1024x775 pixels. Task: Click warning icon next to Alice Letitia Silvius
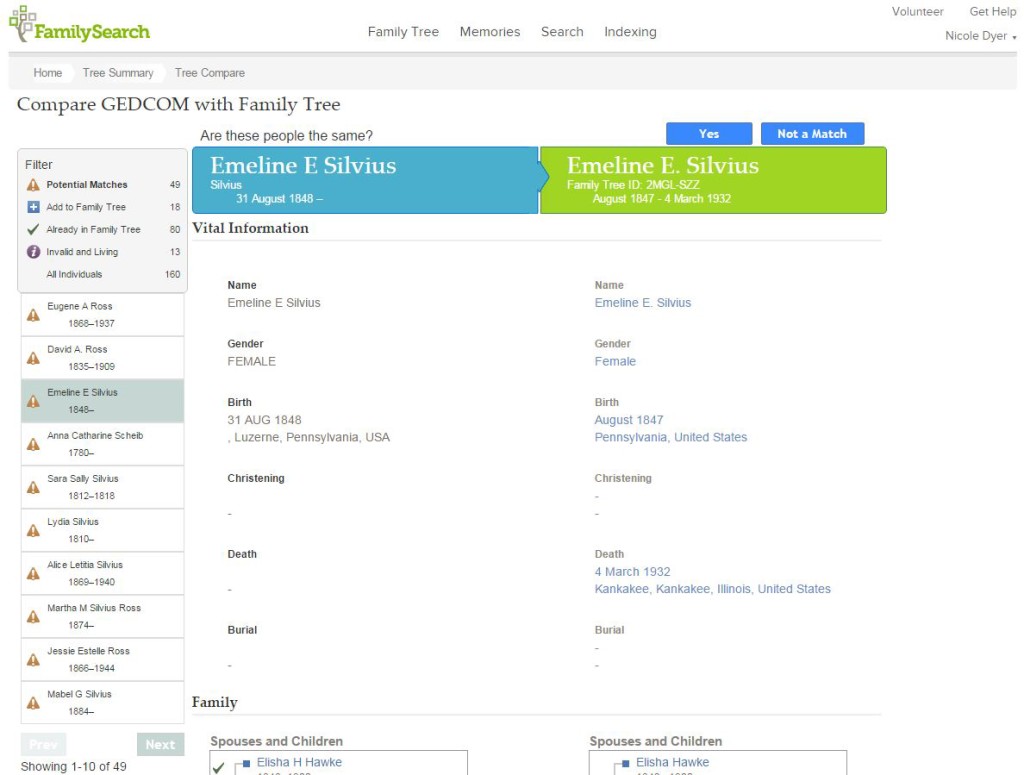pyautogui.click(x=33, y=574)
